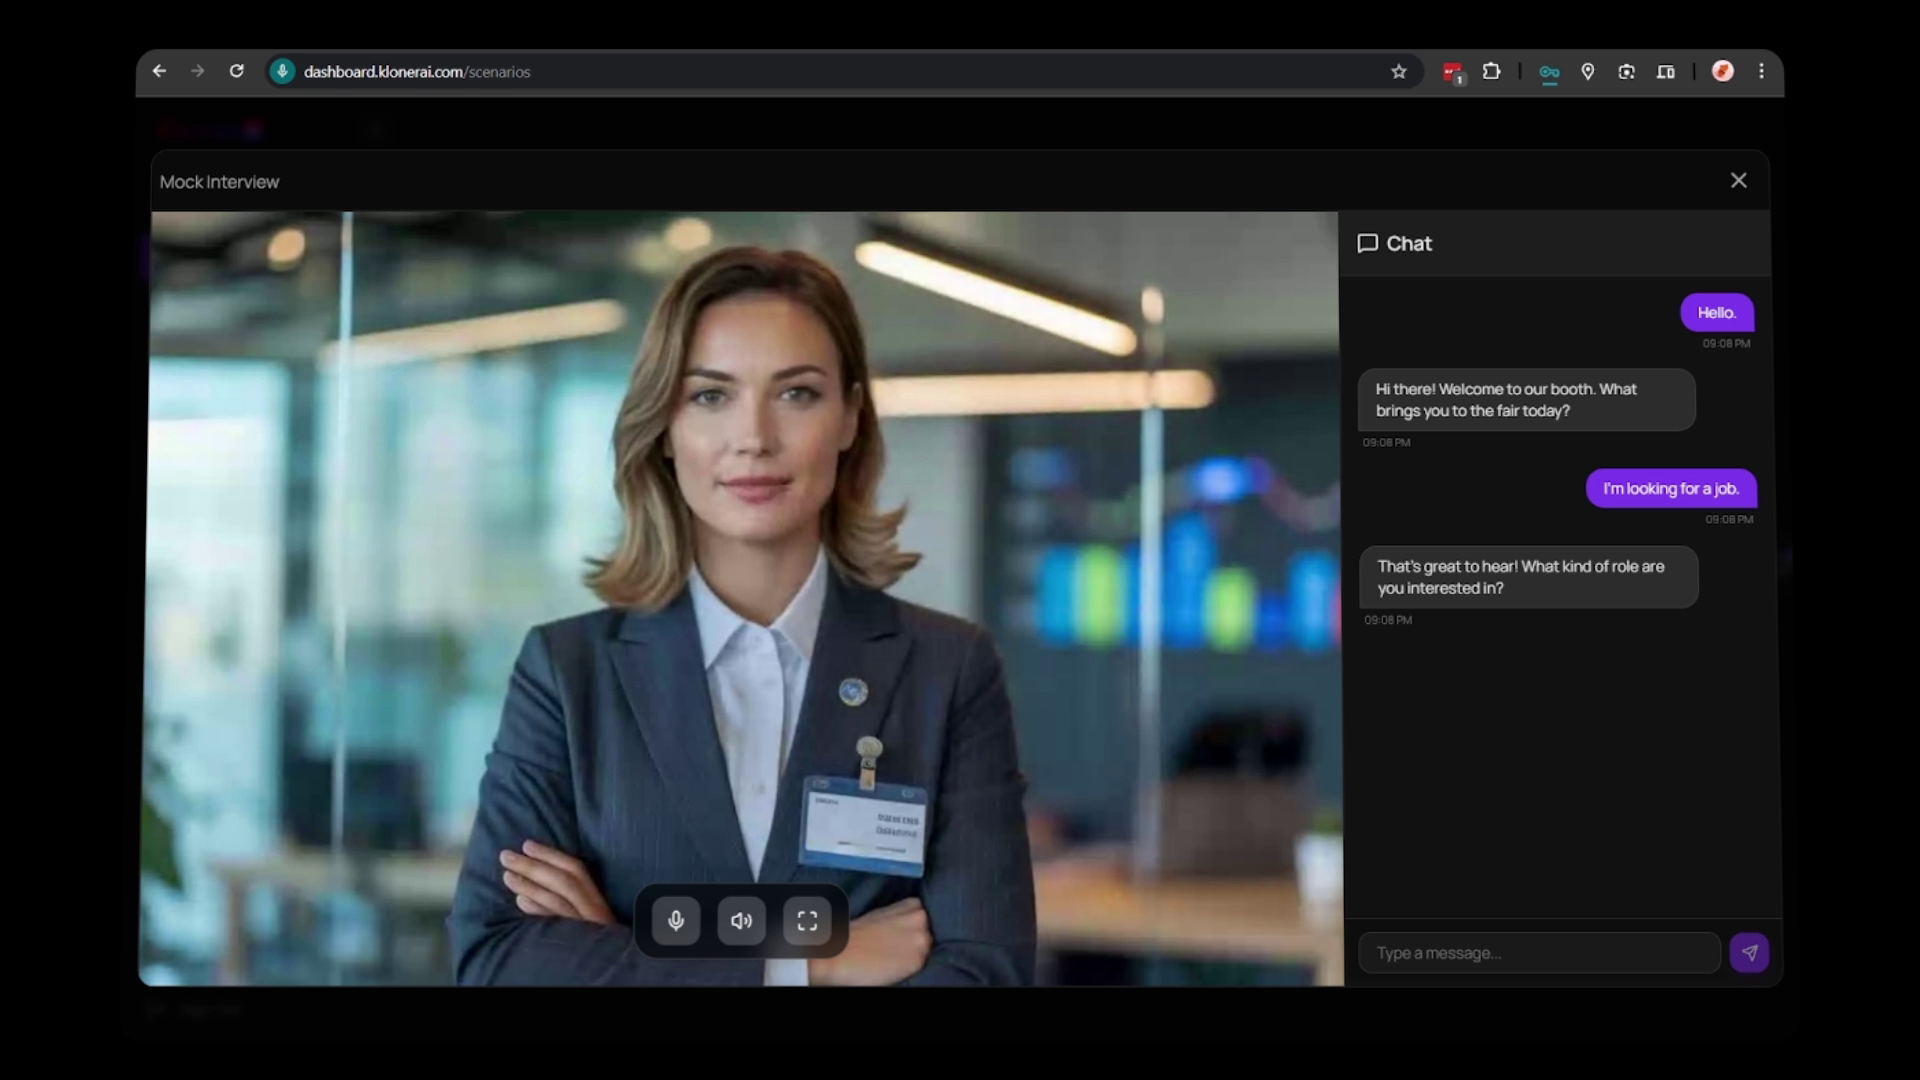Click the microphone icon inside the address bar
Screen dimensions: 1920x1080
point(282,71)
